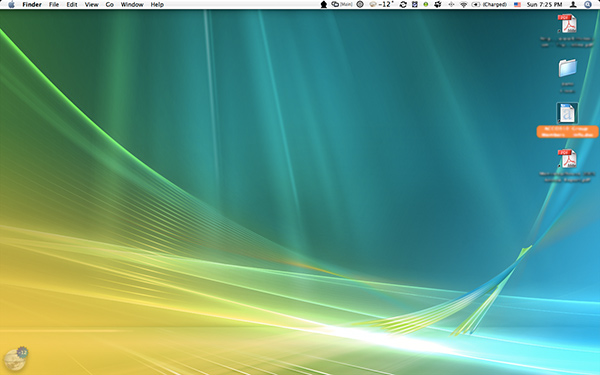This screenshot has height=375, width=600.
Task: Open the Help menu
Action: [x=157, y=5]
